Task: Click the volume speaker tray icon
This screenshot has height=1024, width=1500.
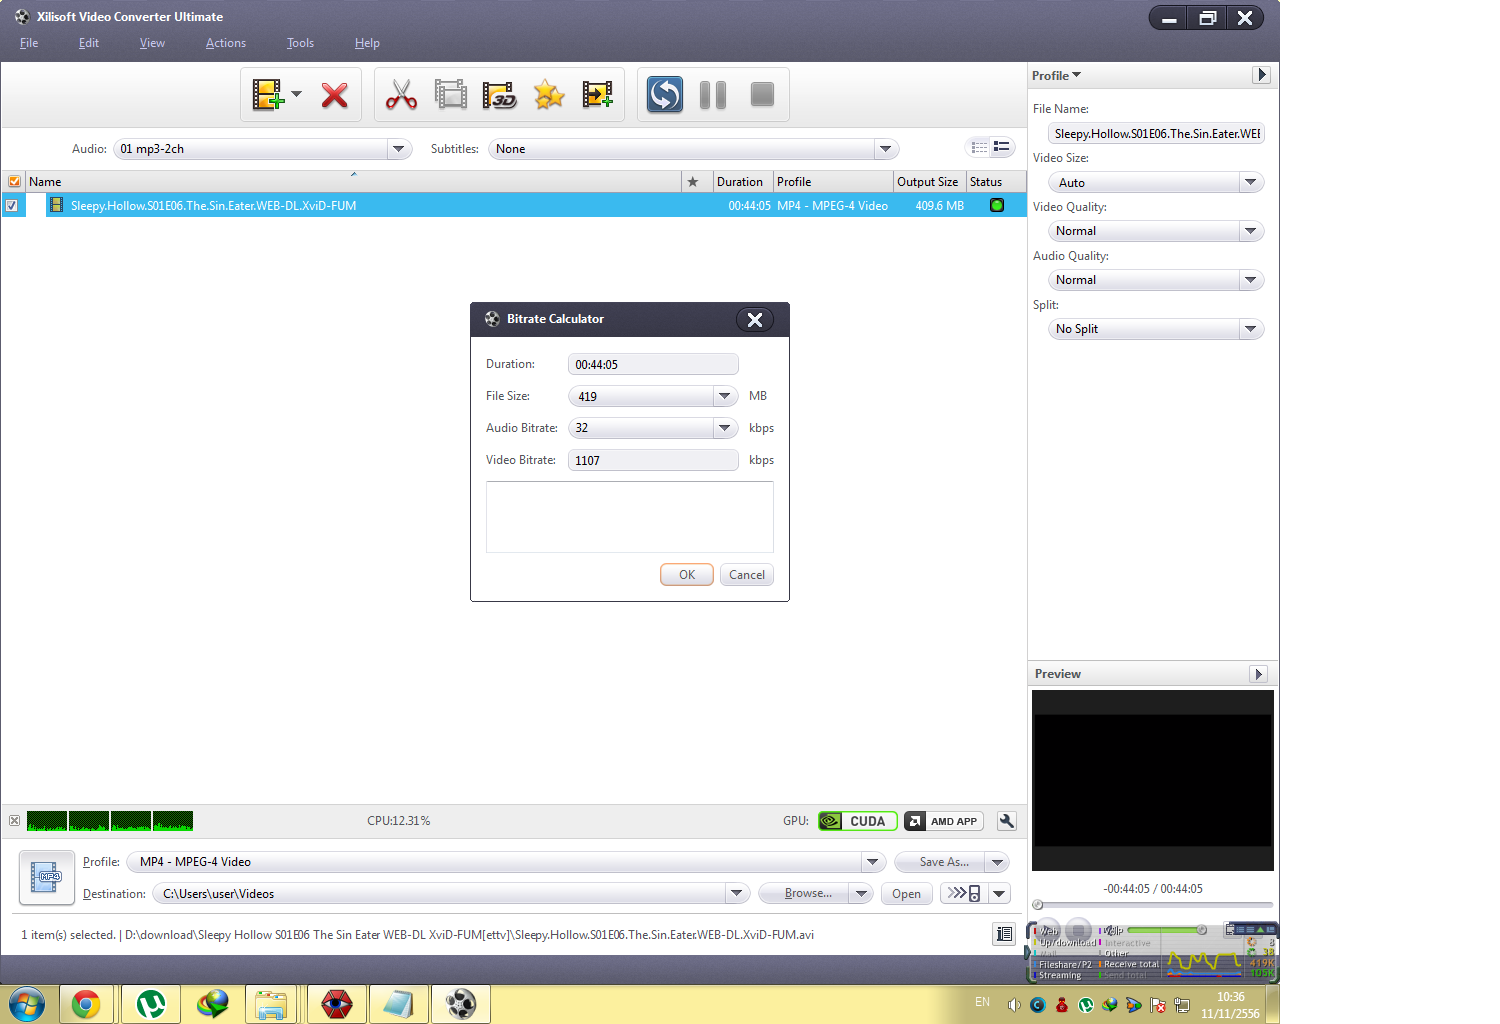Action: pos(1014,1005)
